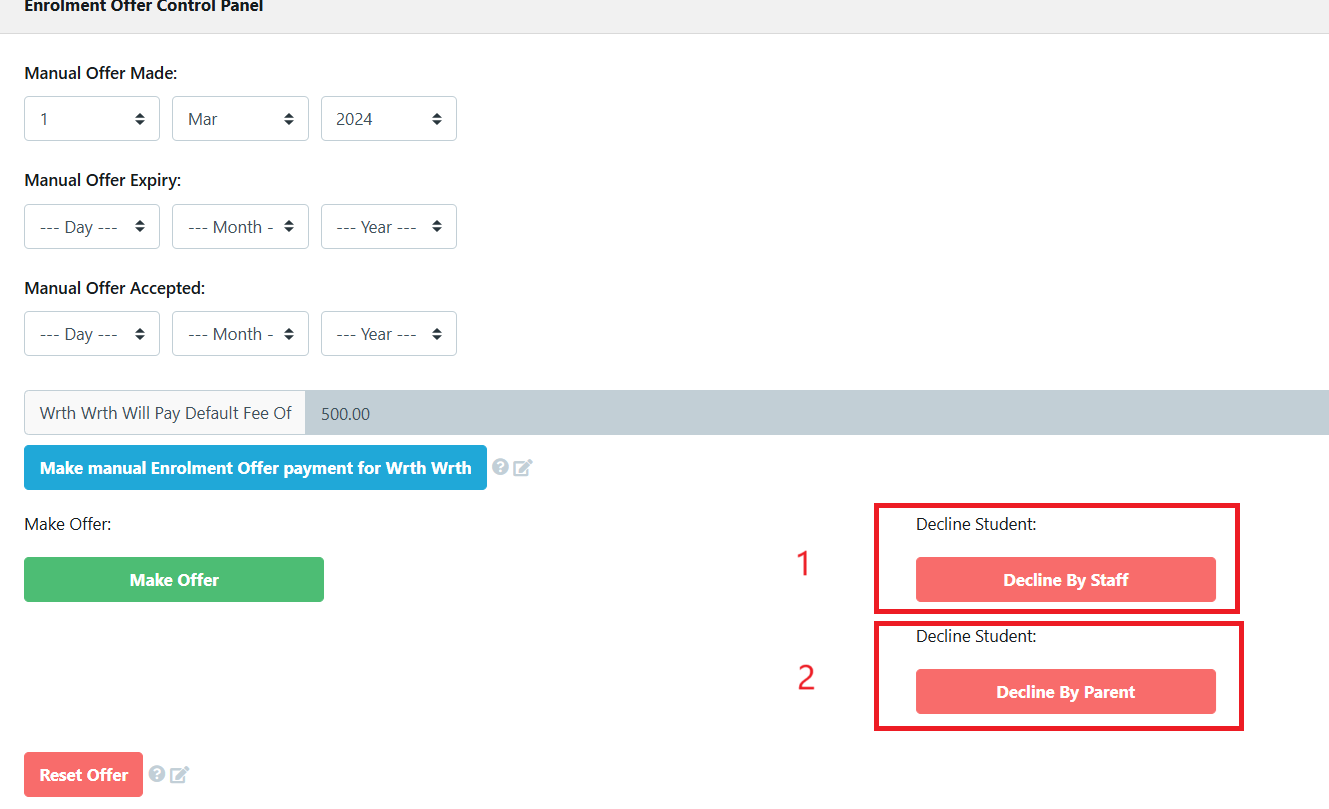
Task: Click Make manual Enrolment Offer payment button
Action: [255, 468]
